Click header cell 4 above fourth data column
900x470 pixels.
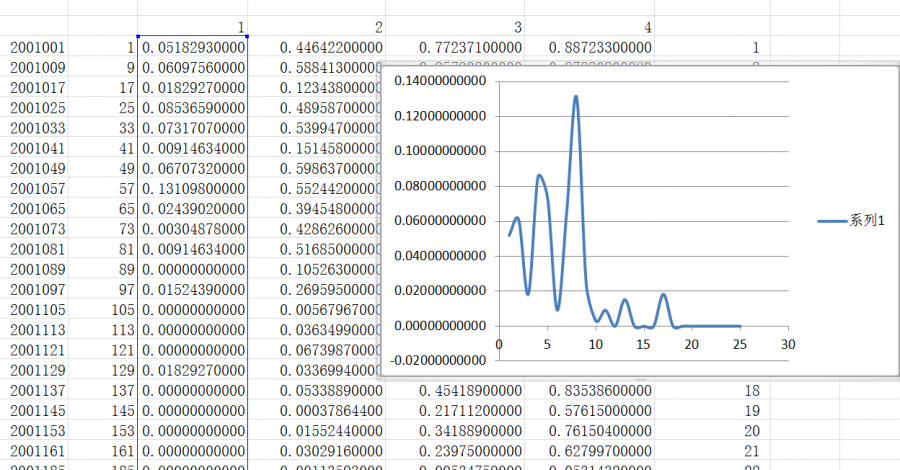pyautogui.click(x=589, y=26)
